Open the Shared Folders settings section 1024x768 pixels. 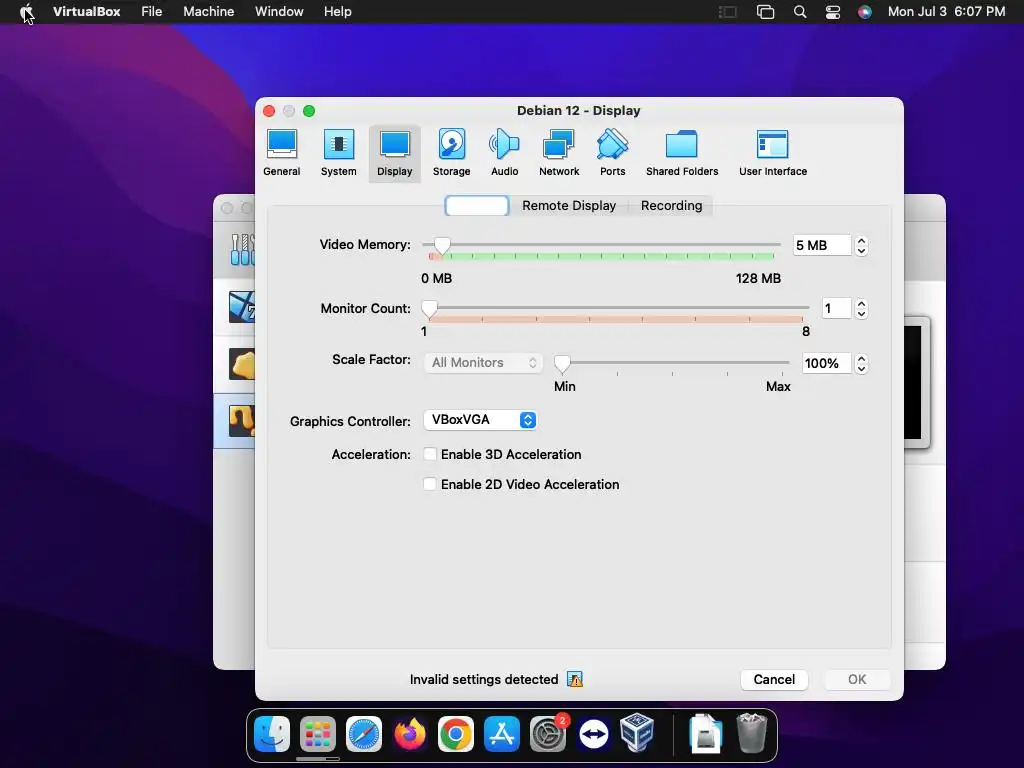point(682,153)
